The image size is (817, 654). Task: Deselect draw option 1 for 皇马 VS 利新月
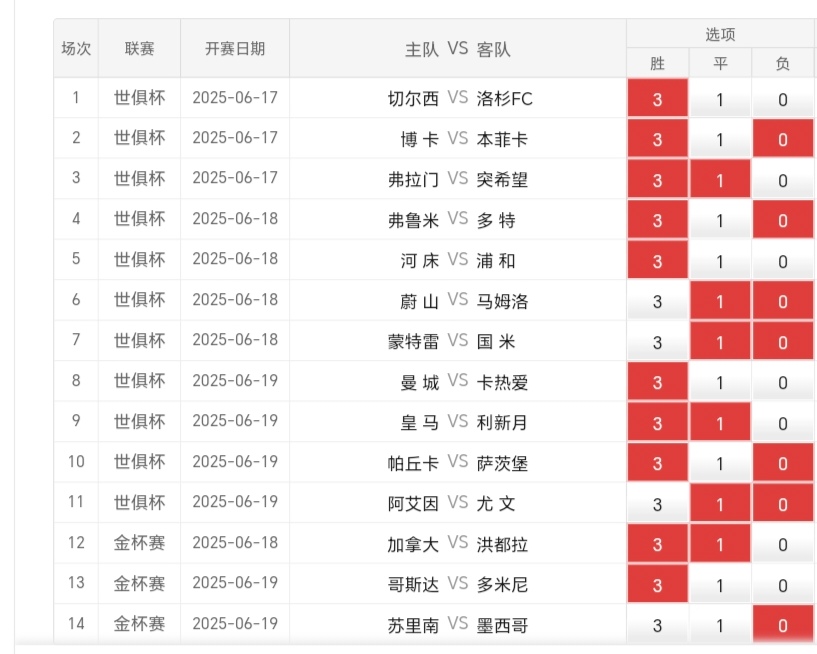click(x=720, y=422)
